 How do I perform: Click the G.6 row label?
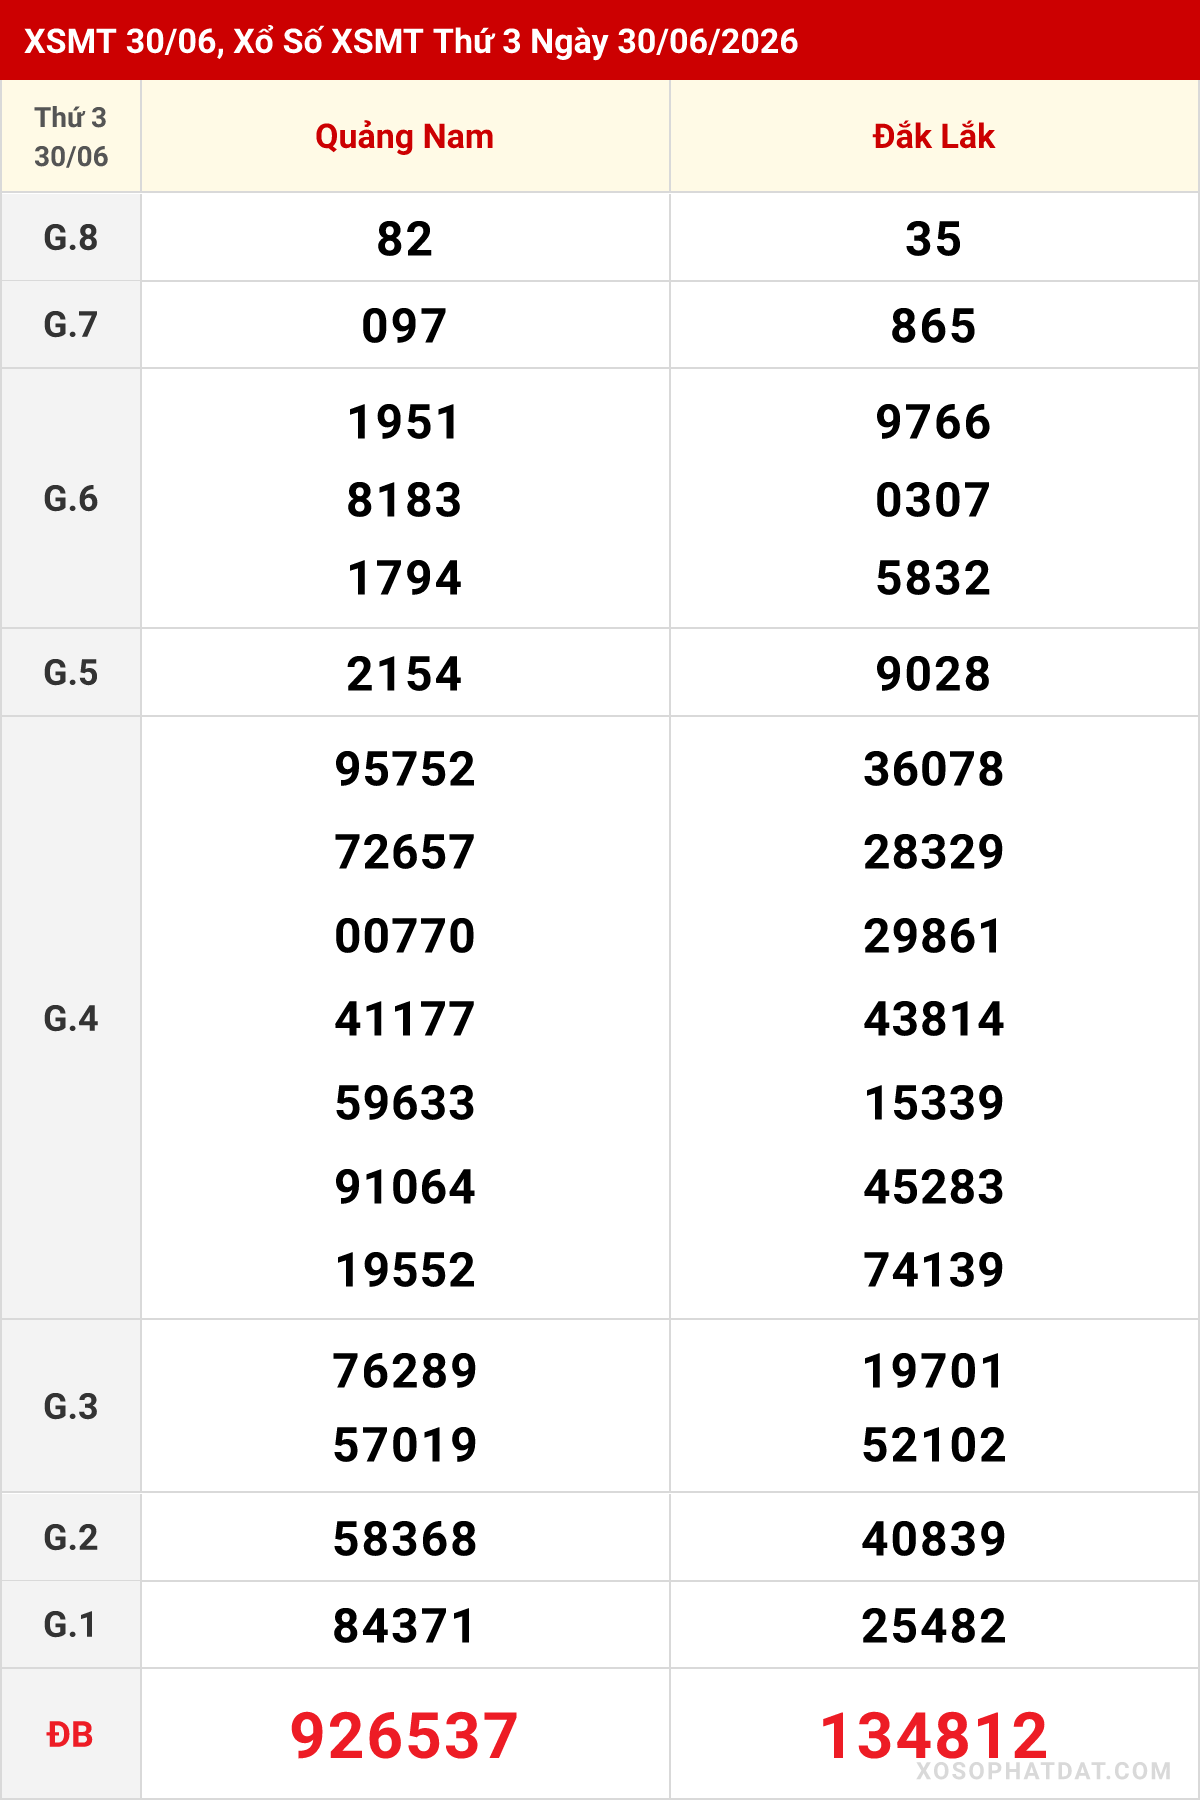pyautogui.click(x=71, y=498)
